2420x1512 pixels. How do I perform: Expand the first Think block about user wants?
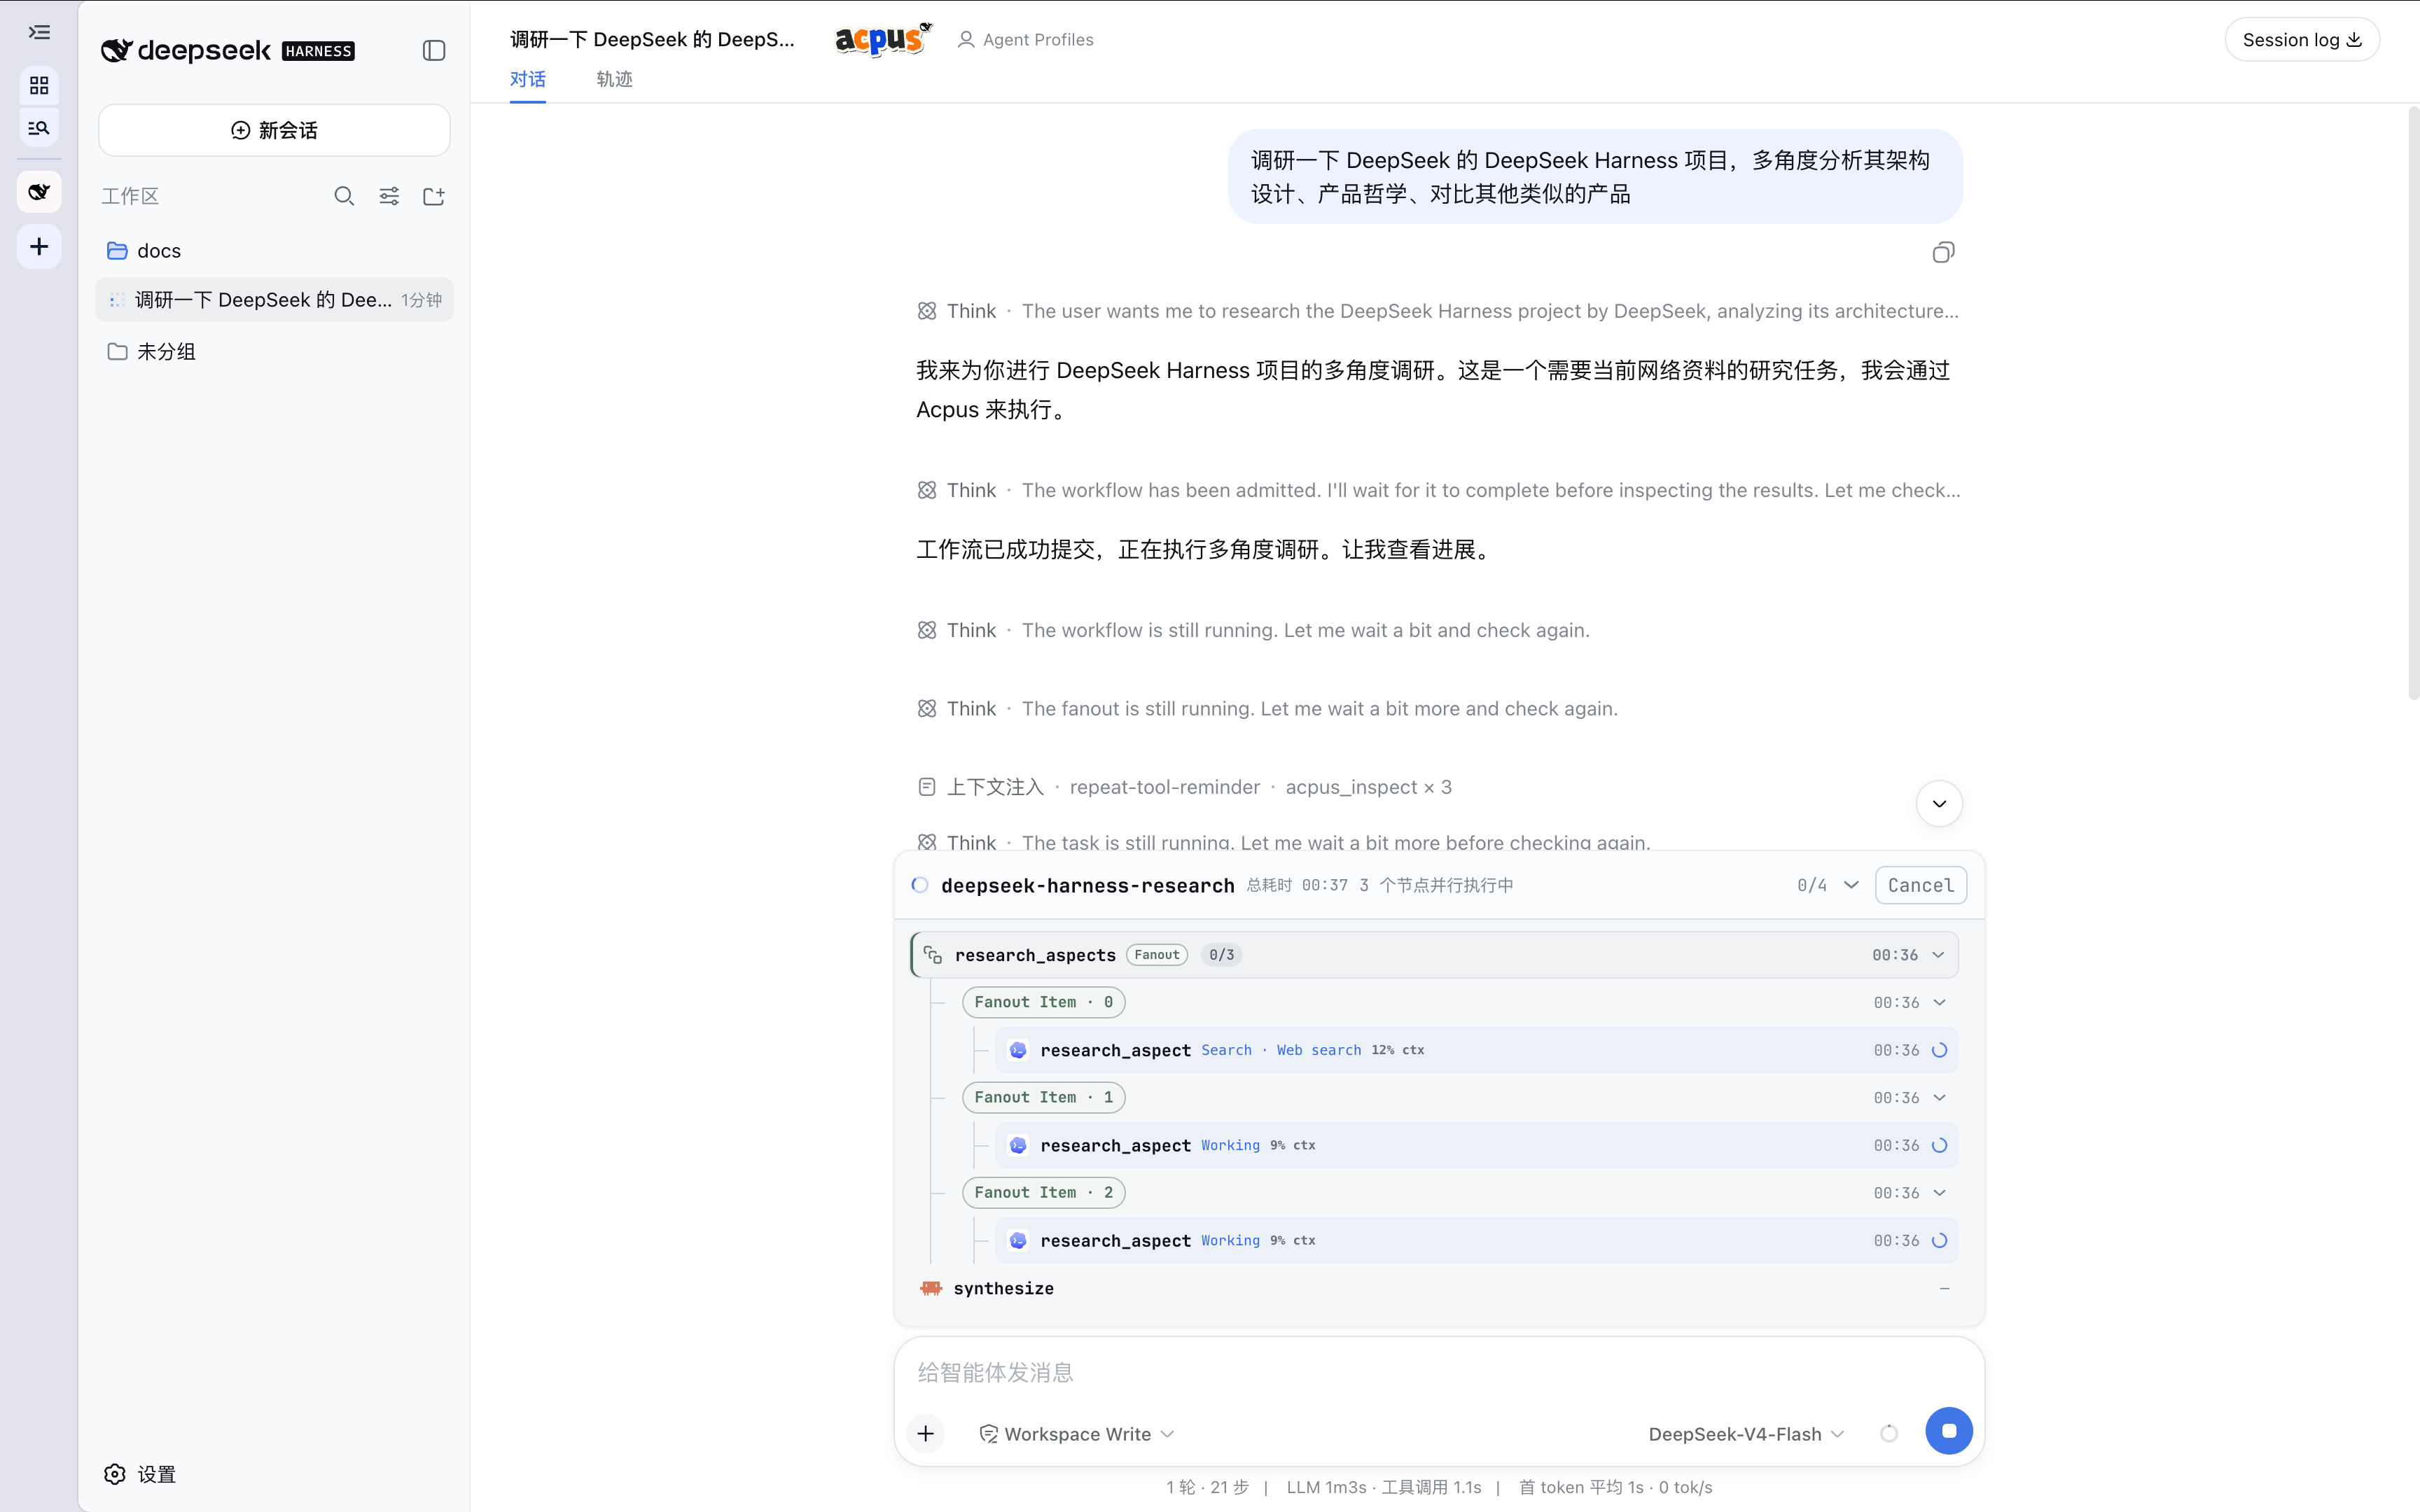tap(1438, 311)
